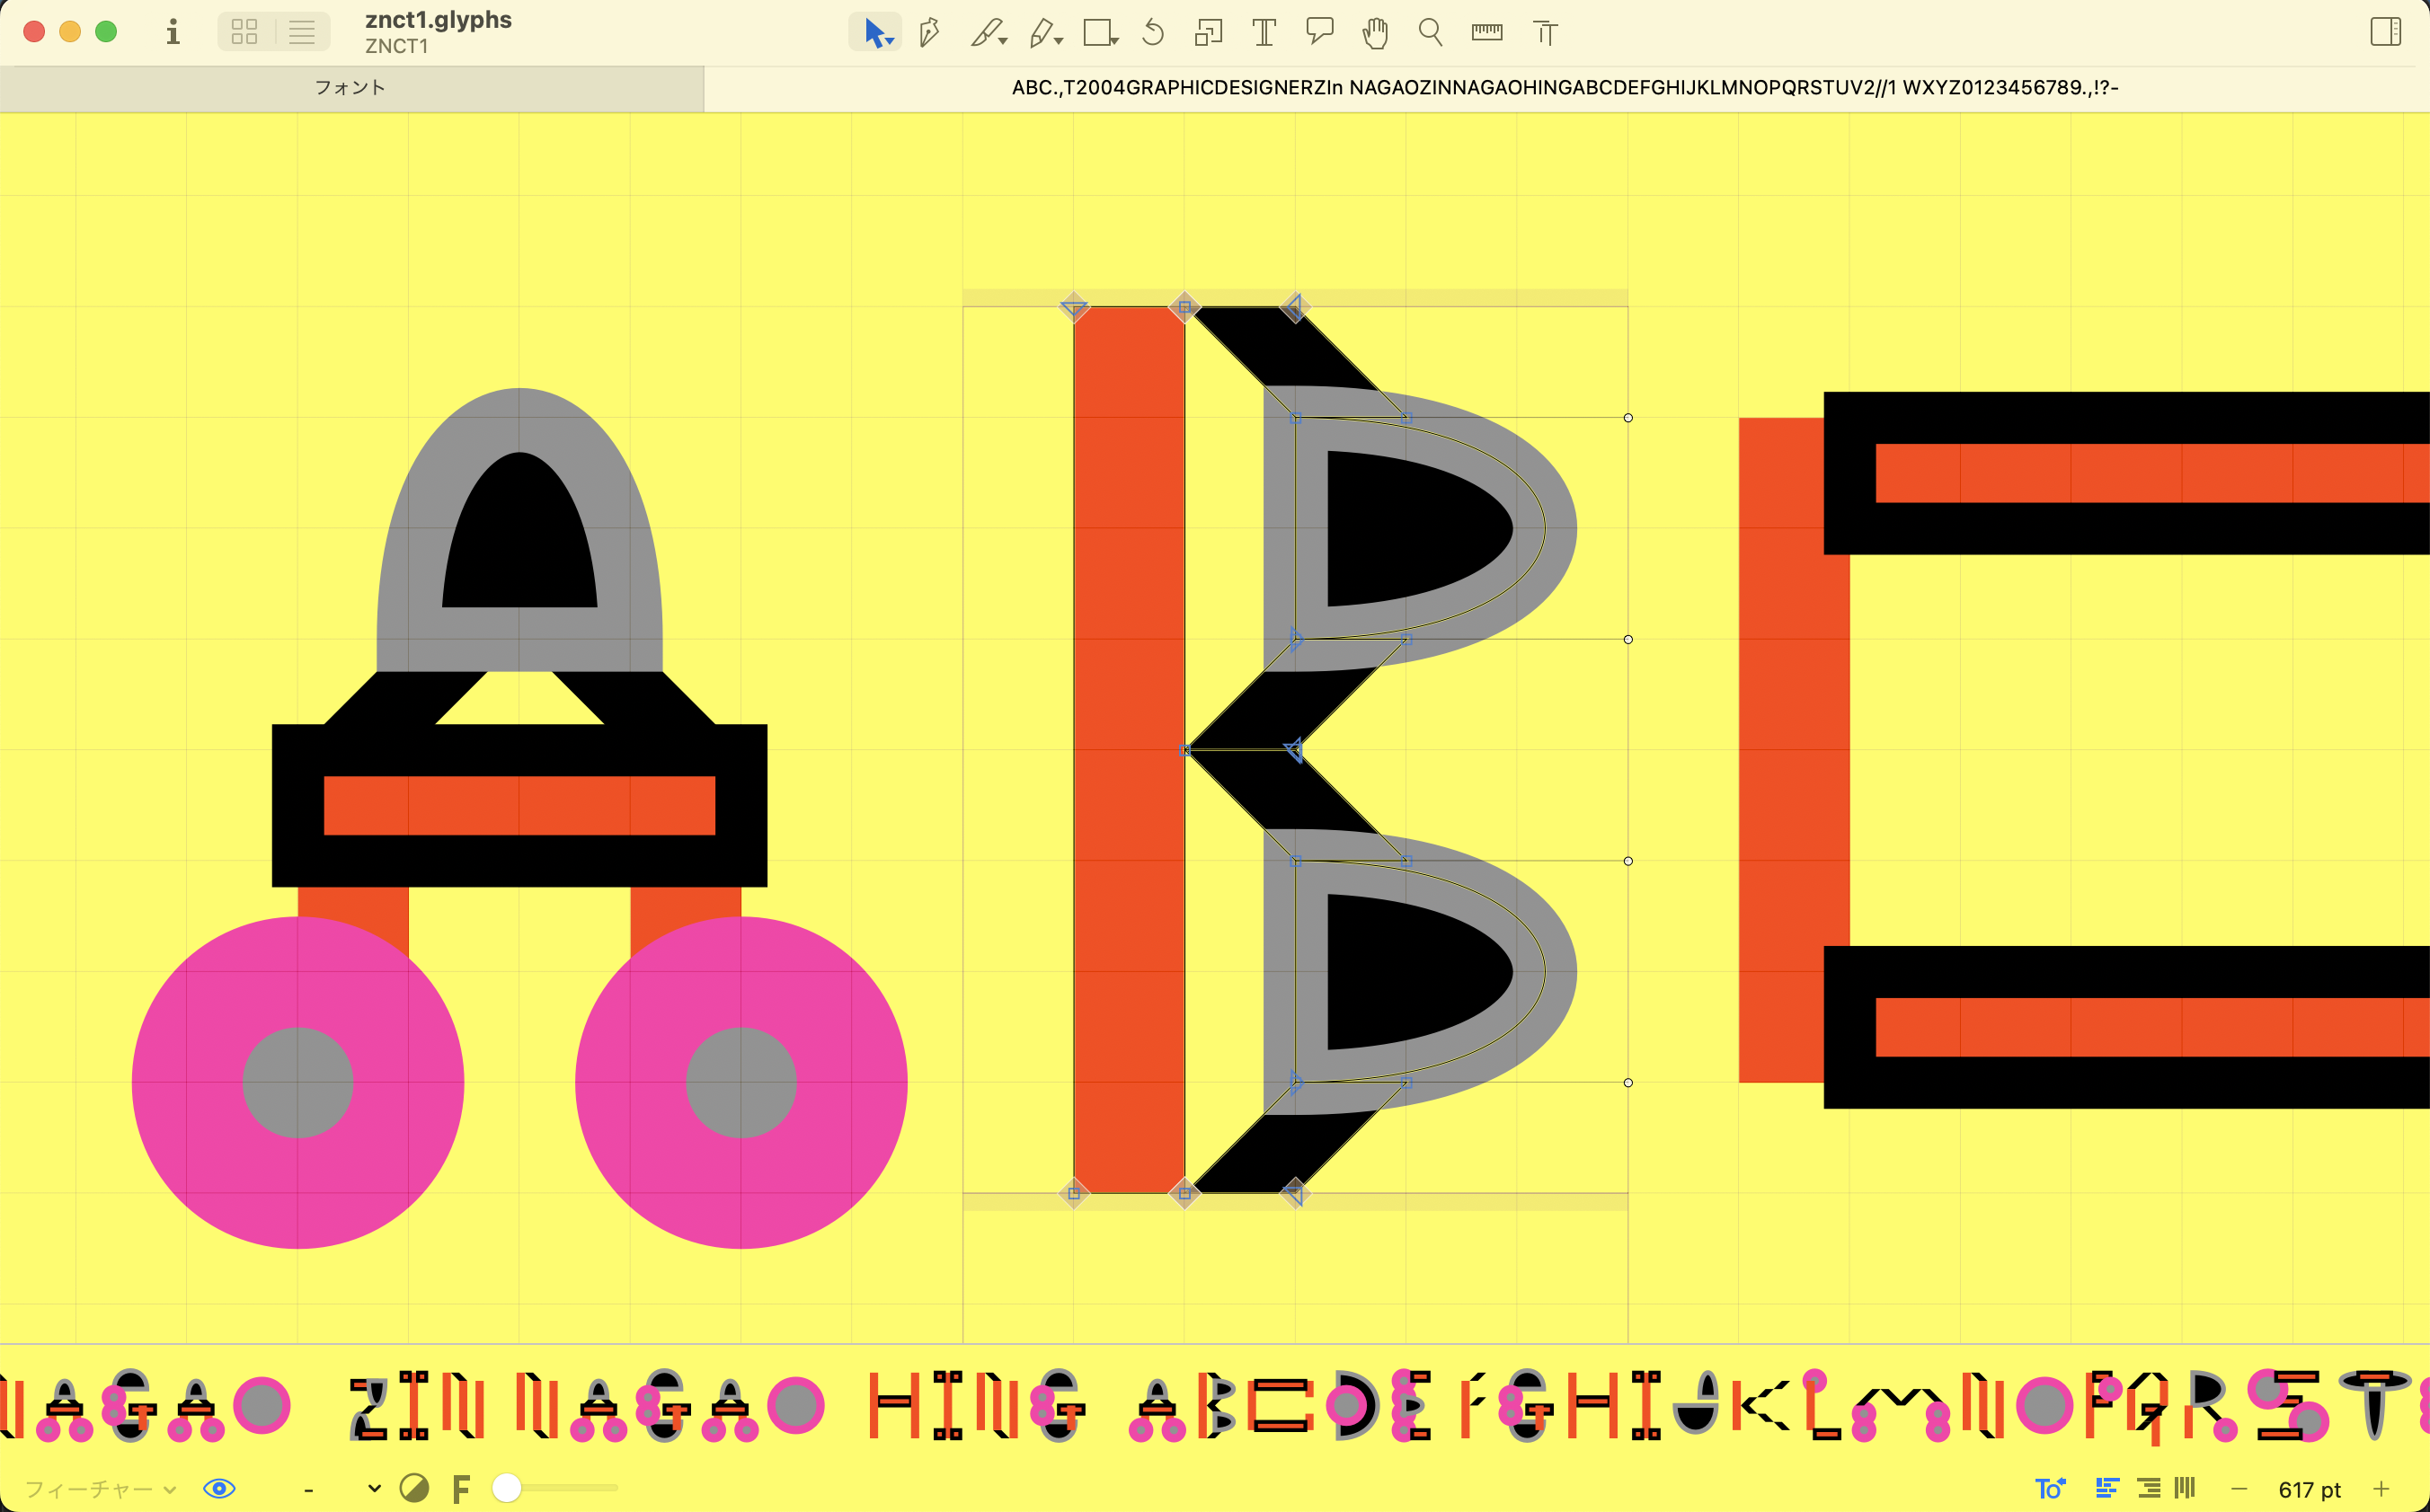Click the preview blur slider handle
This screenshot has height=1512, width=2430.
[507, 1488]
